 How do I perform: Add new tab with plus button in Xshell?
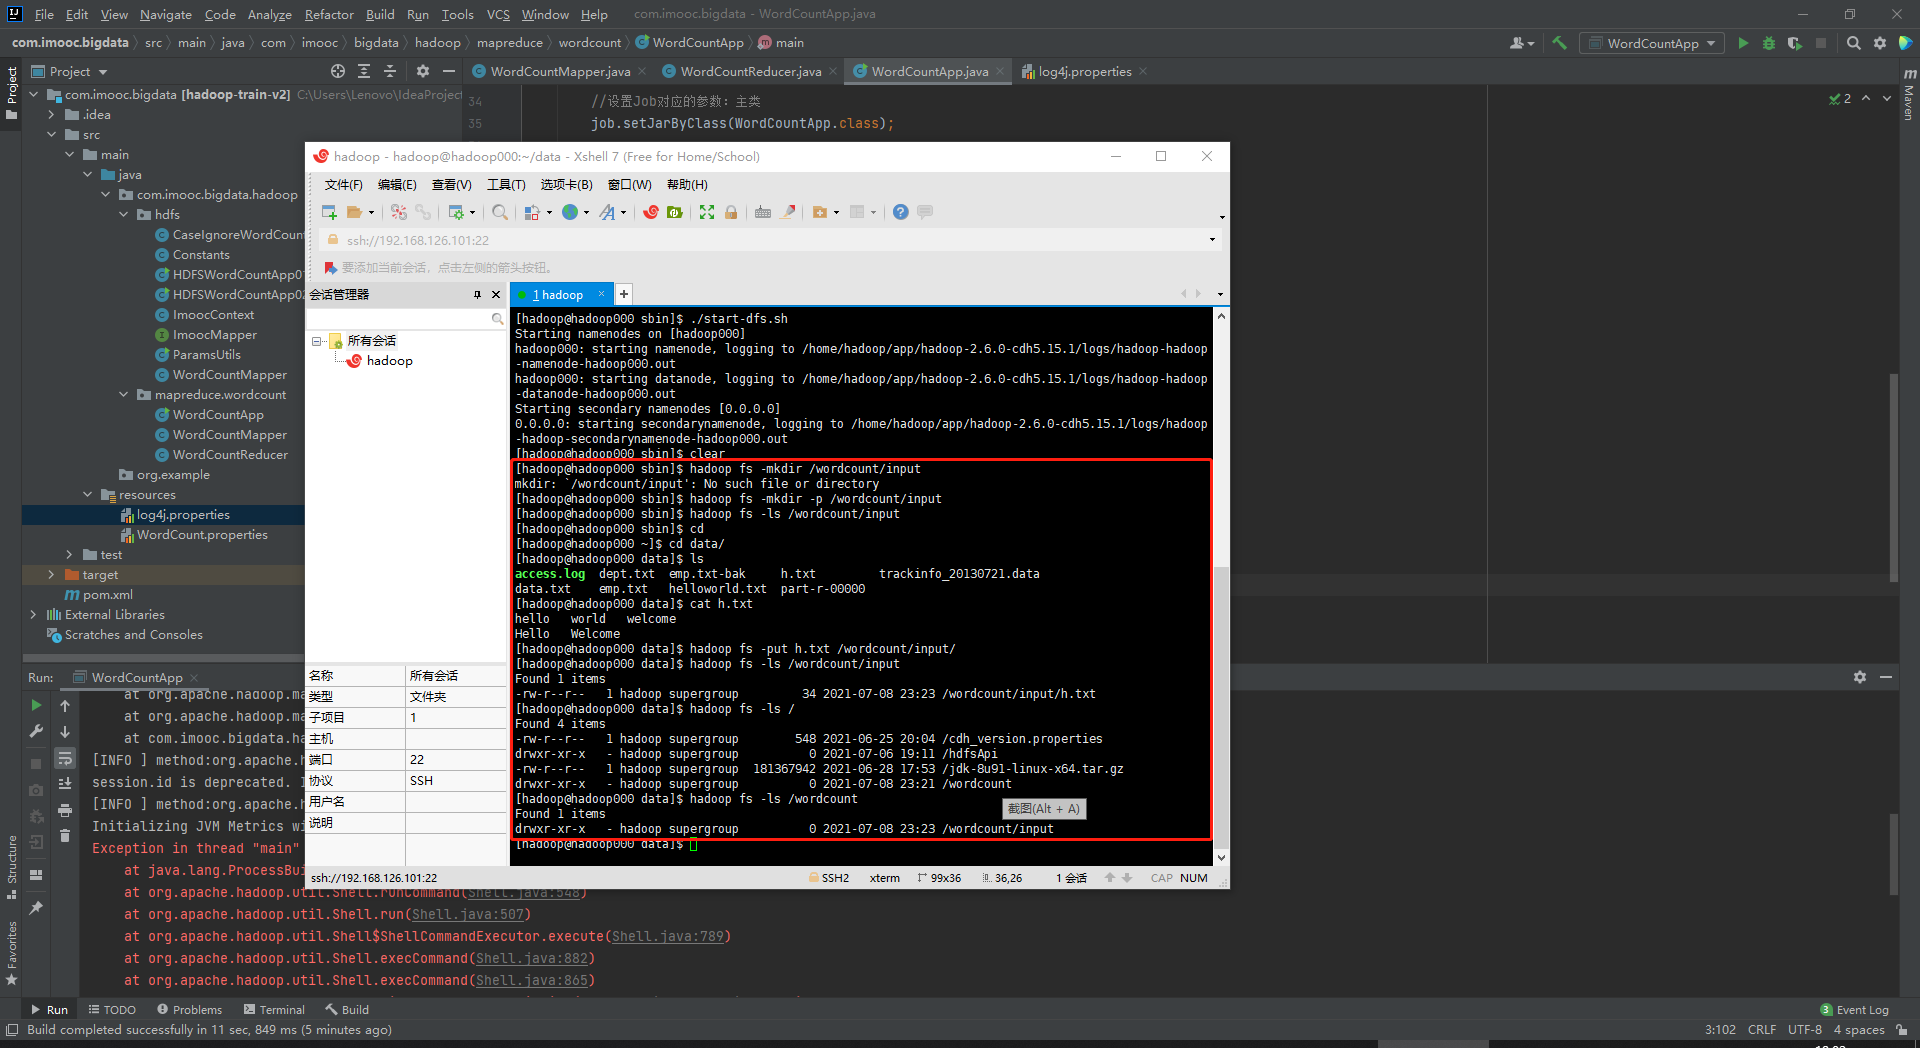tap(624, 294)
